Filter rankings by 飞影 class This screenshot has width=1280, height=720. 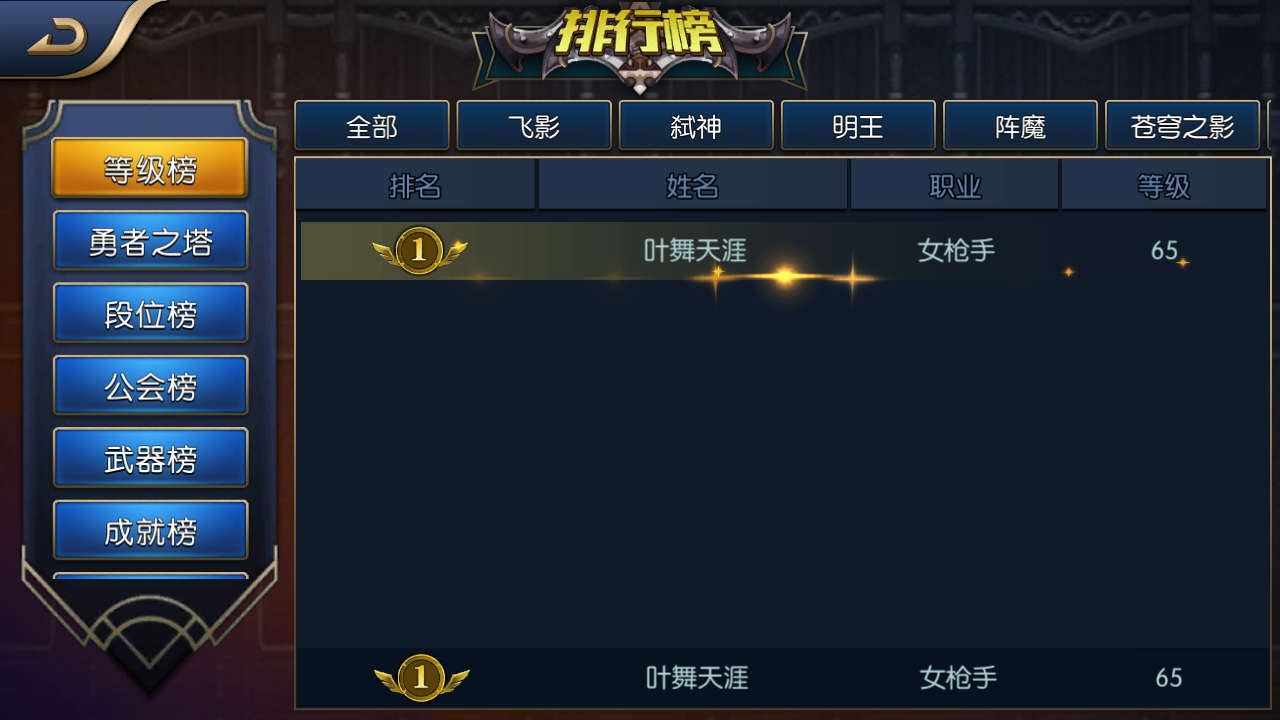[534, 126]
